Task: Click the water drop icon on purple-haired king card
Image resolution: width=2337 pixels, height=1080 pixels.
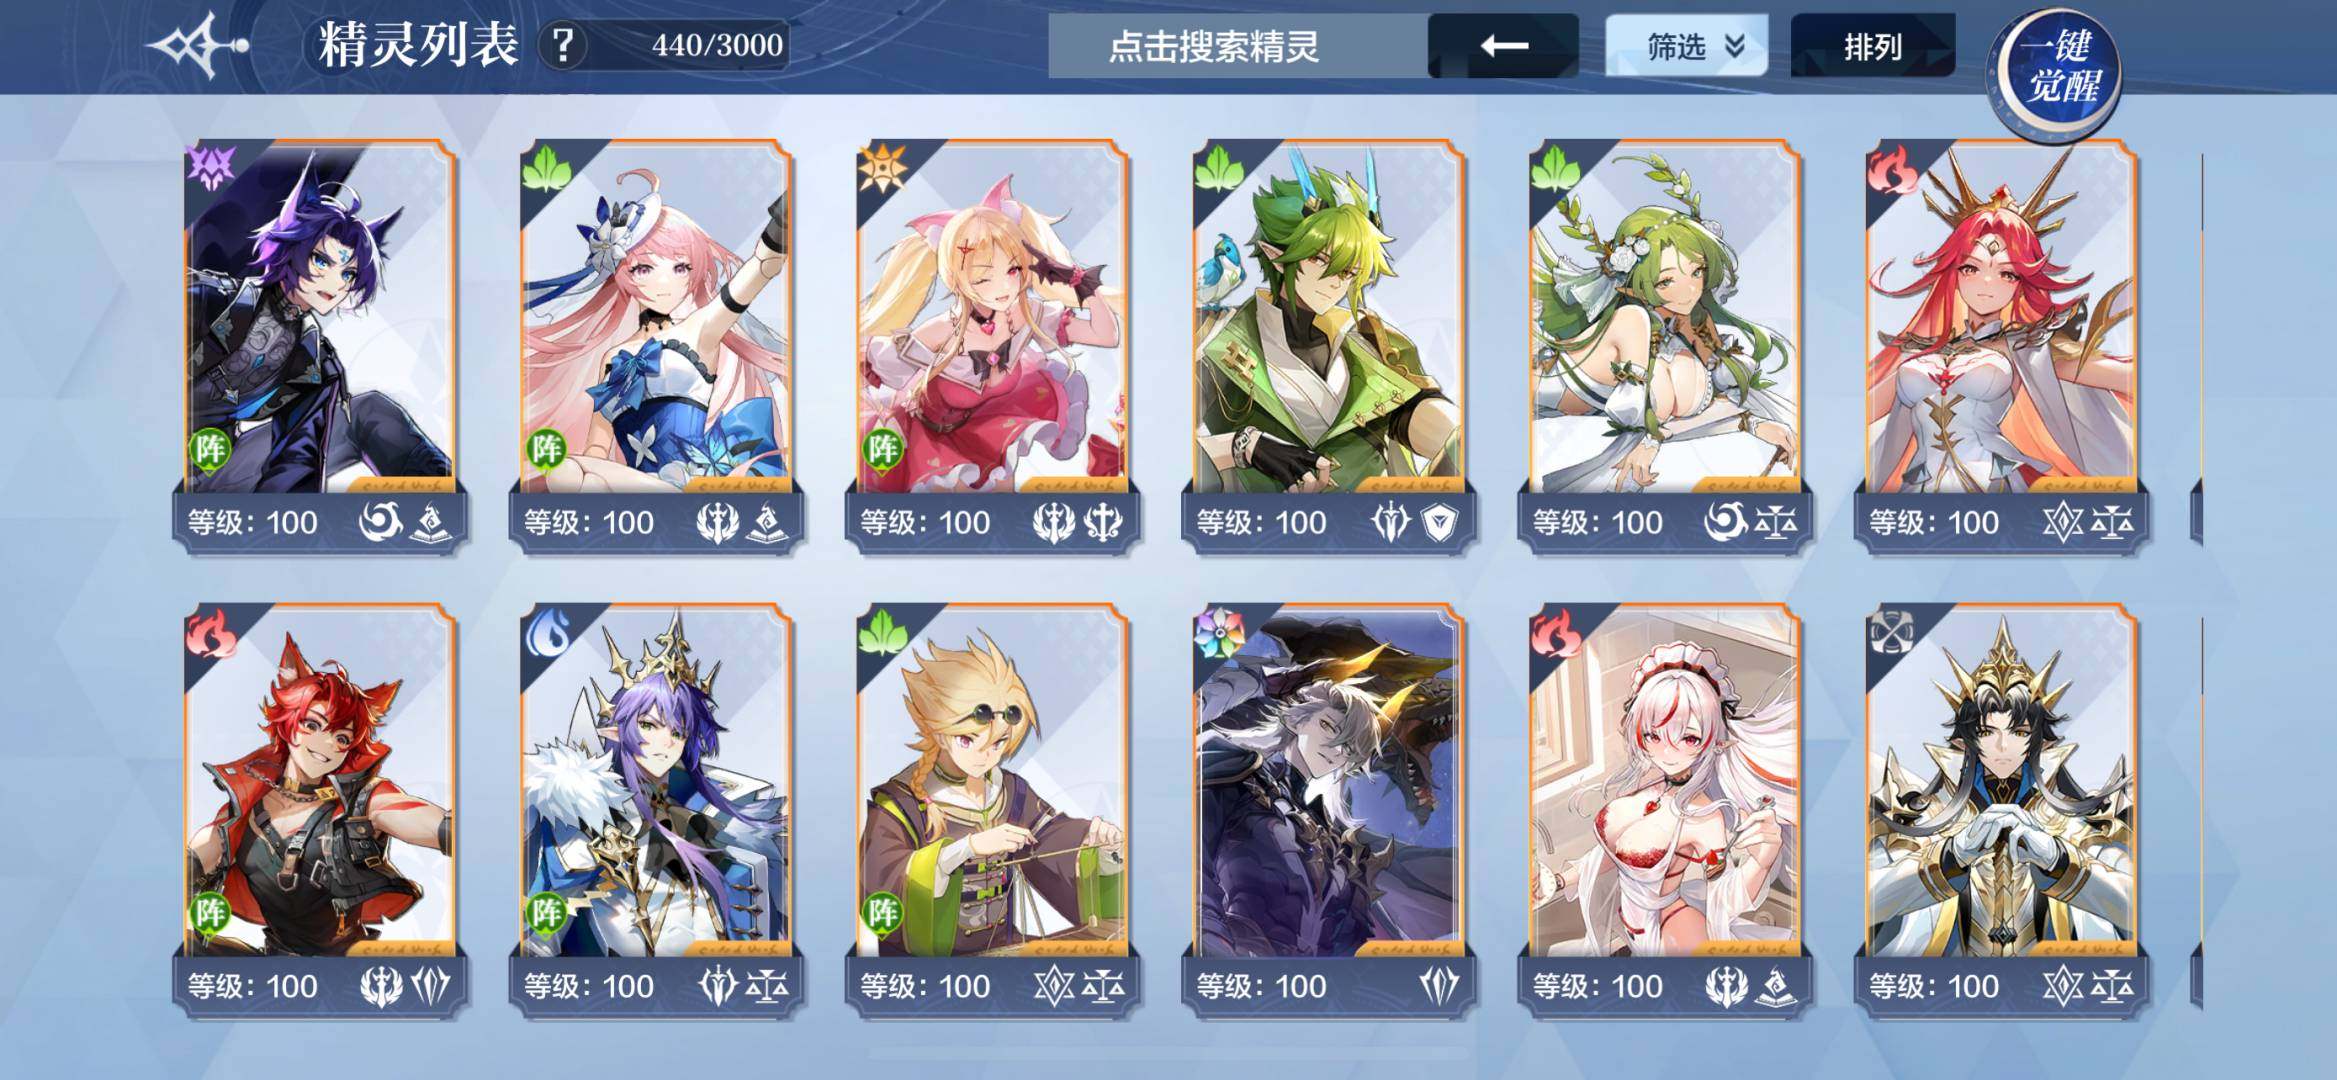Action: click(546, 631)
